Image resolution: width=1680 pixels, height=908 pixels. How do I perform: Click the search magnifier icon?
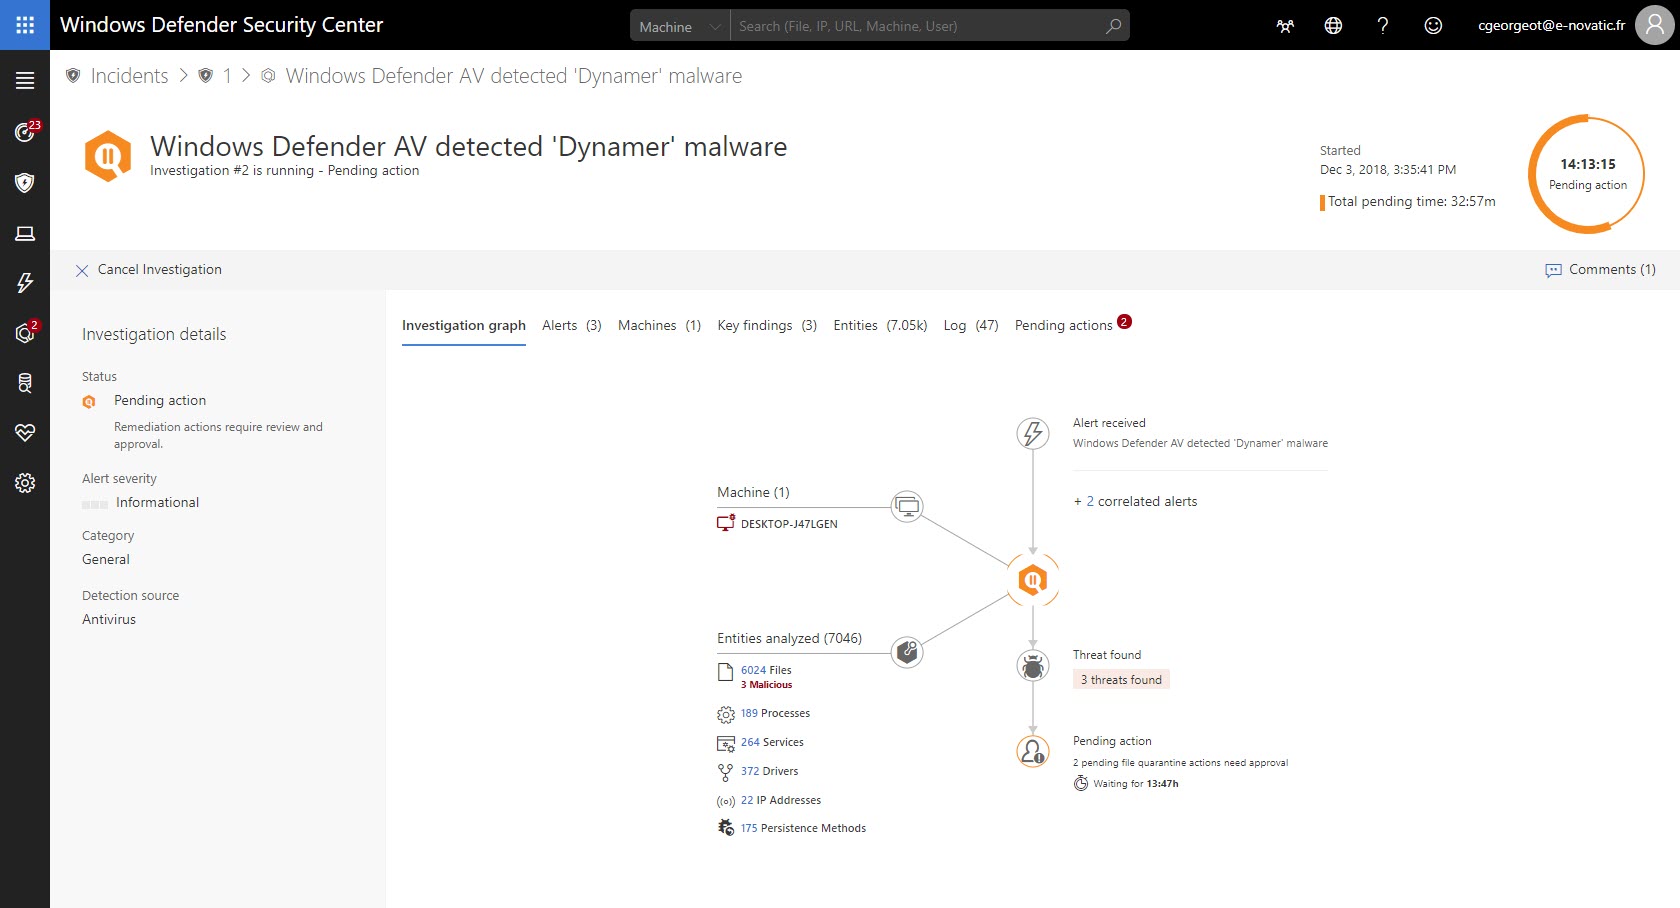[x=1113, y=26]
